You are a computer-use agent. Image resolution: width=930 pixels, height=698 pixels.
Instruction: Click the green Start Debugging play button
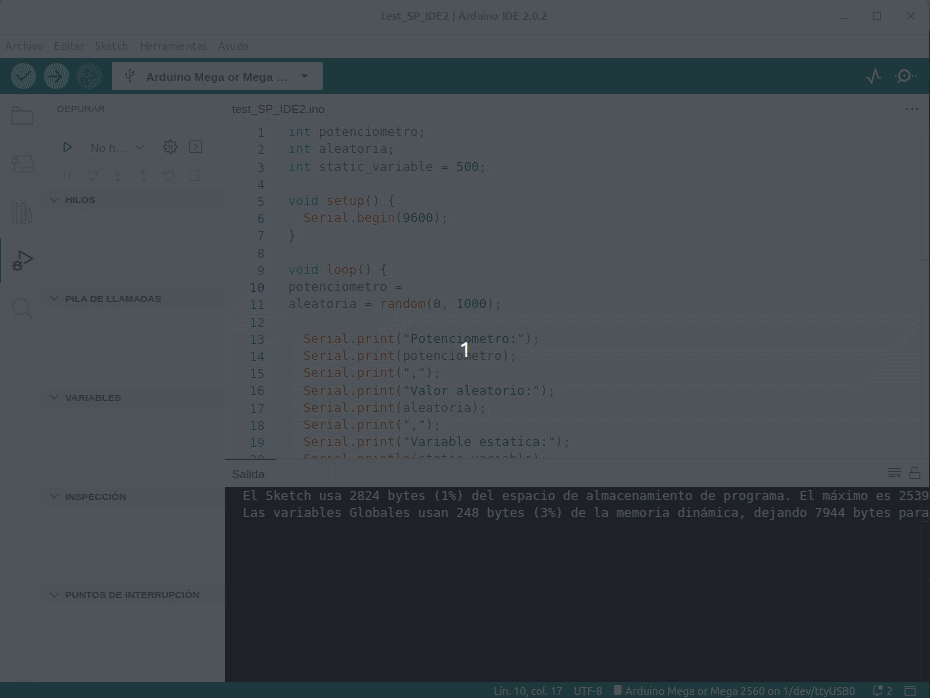(67, 147)
